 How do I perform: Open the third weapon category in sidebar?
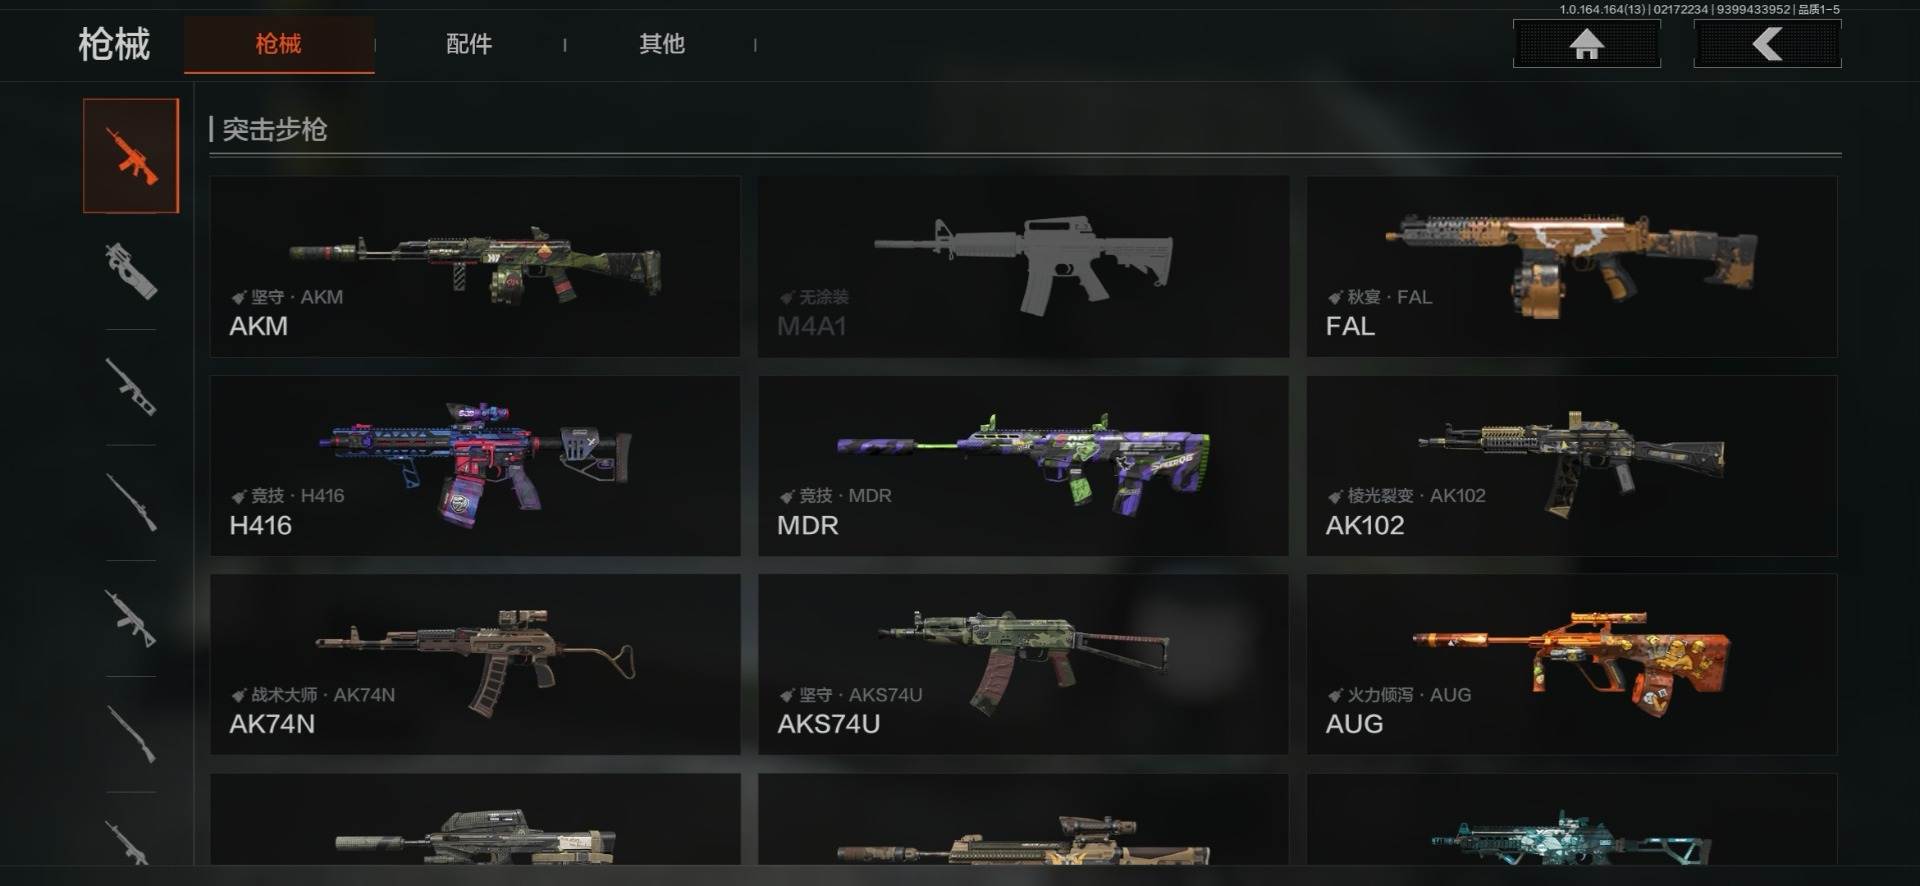pos(131,387)
